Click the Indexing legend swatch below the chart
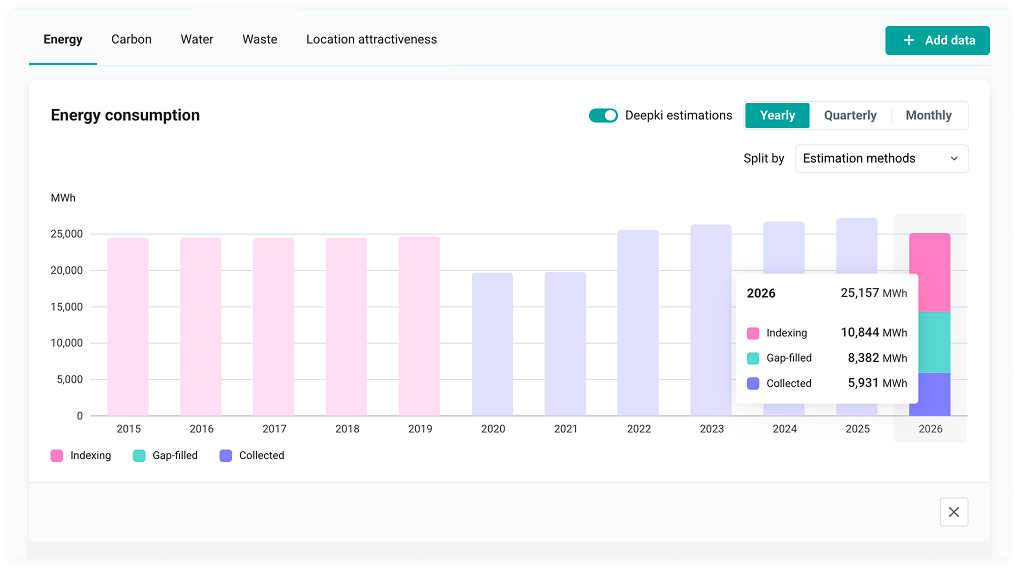This screenshot has width=1020, height=570. pos(57,455)
